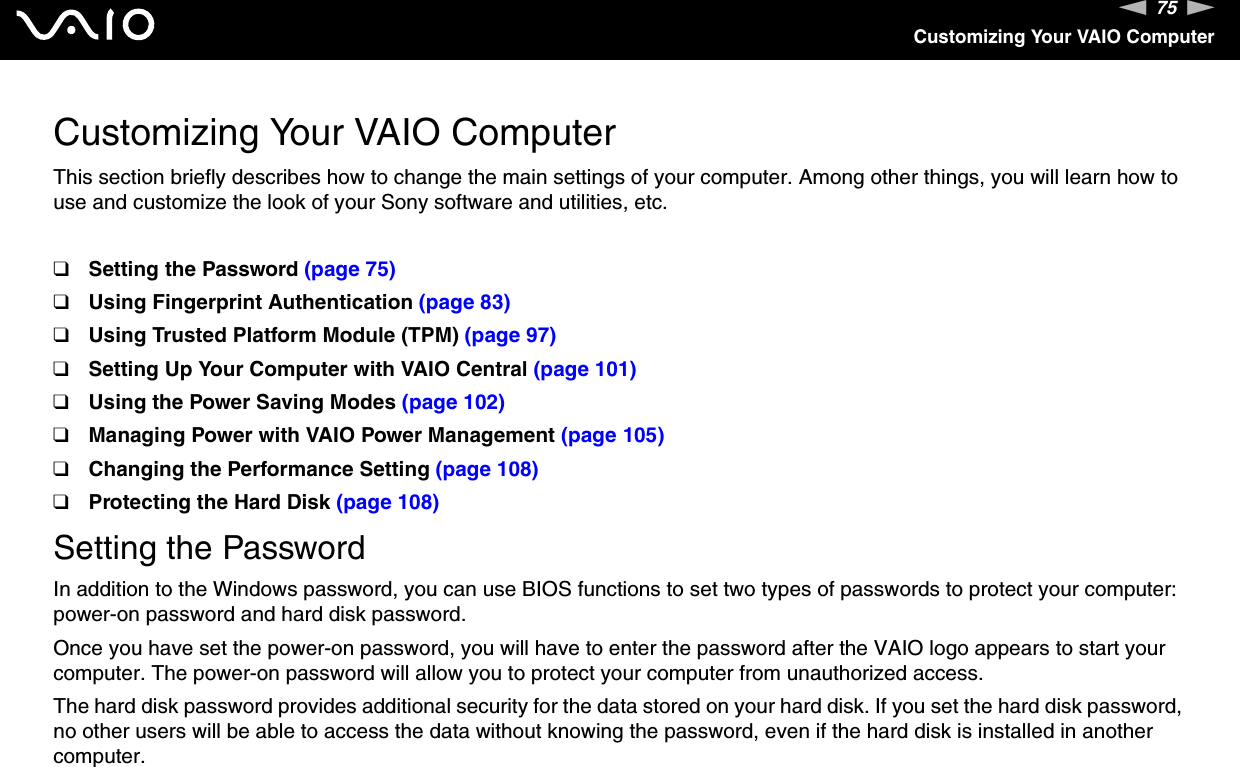Click the page number 75 in the header
The height and width of the screenshot is (767, 1240).
click(1166, 9)
